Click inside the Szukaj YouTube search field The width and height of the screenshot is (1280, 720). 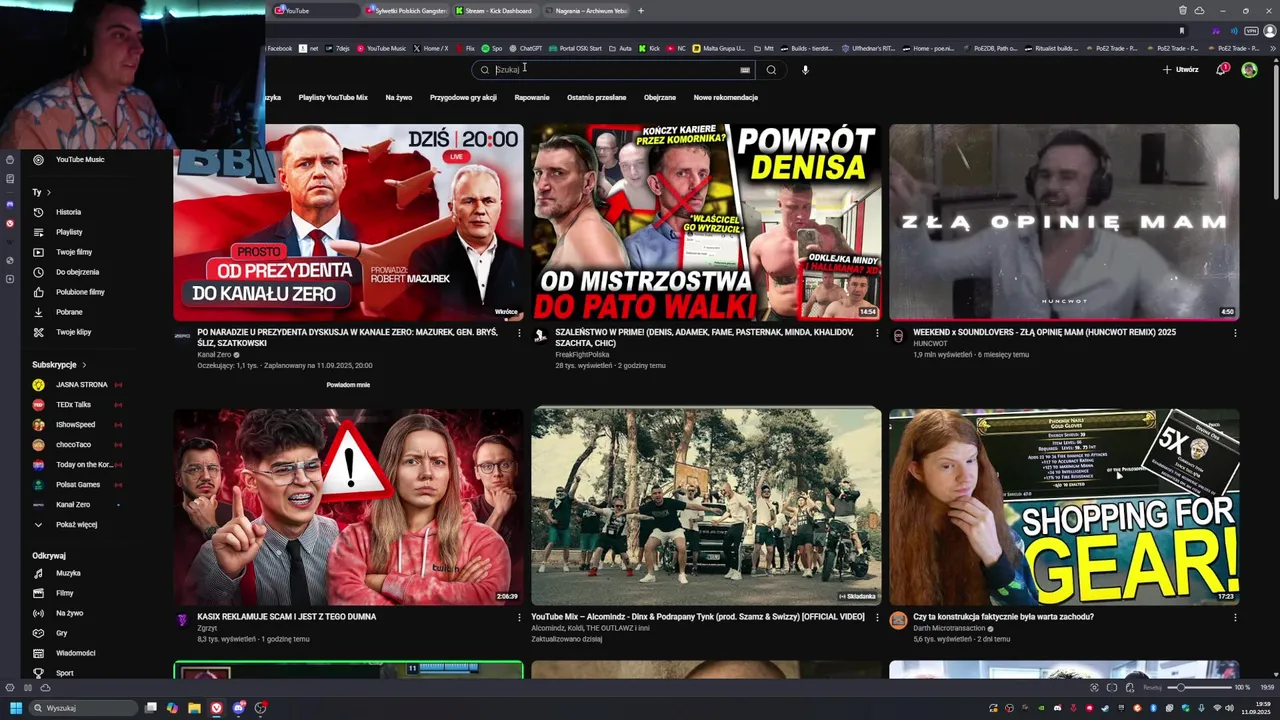[x=615, y=70]
